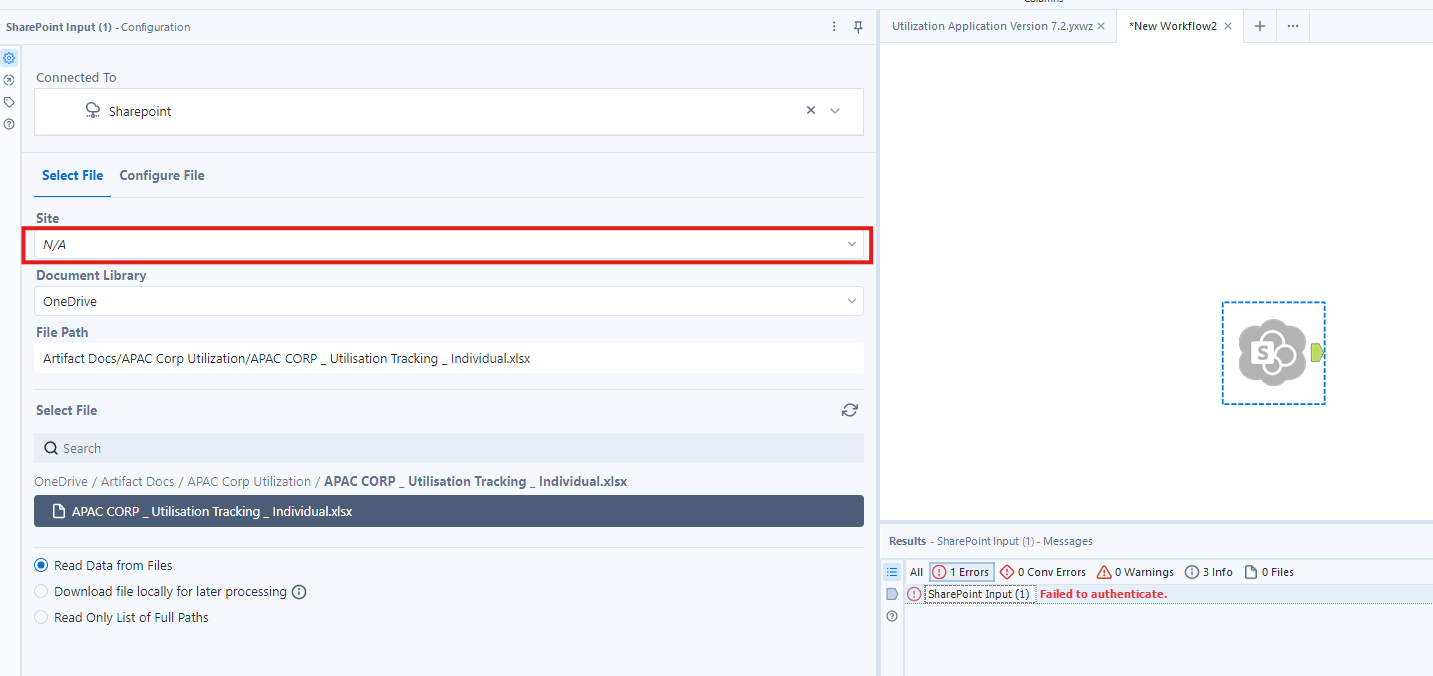
Task: Click the 1 Errors filter button
Action: point(960,571)
